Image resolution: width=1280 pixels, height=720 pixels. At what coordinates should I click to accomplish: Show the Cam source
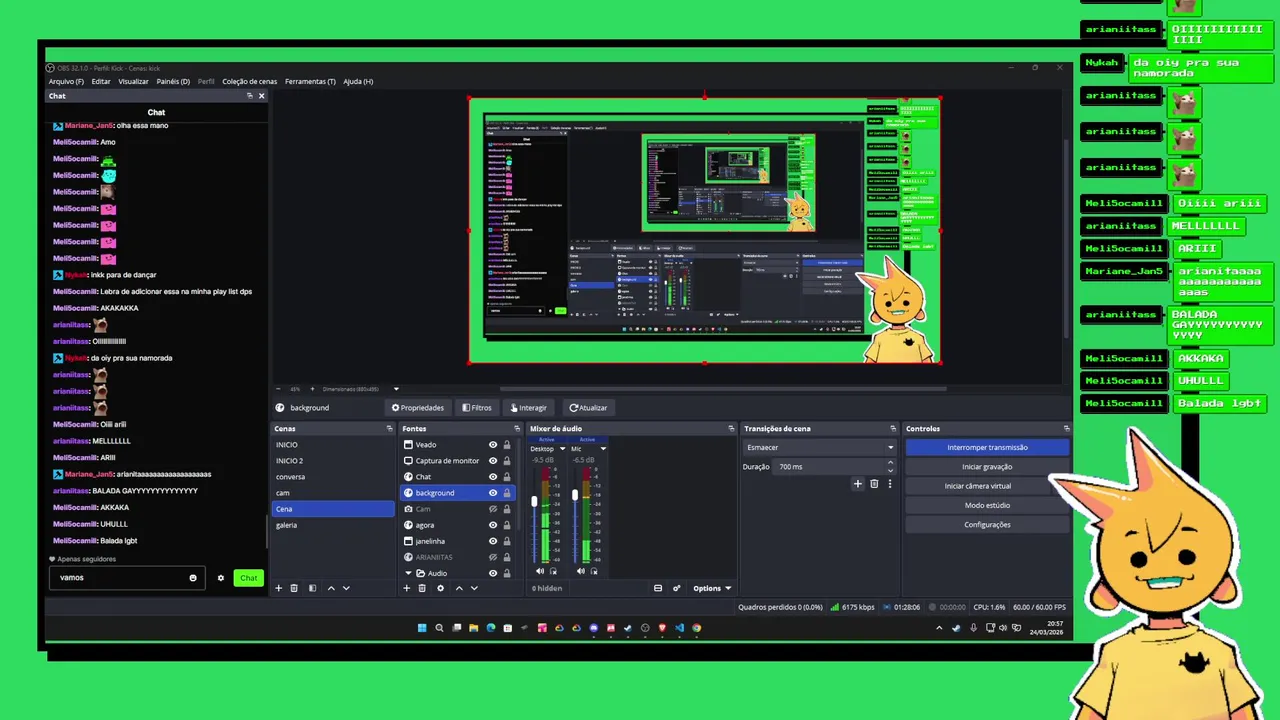click(493, 509)
